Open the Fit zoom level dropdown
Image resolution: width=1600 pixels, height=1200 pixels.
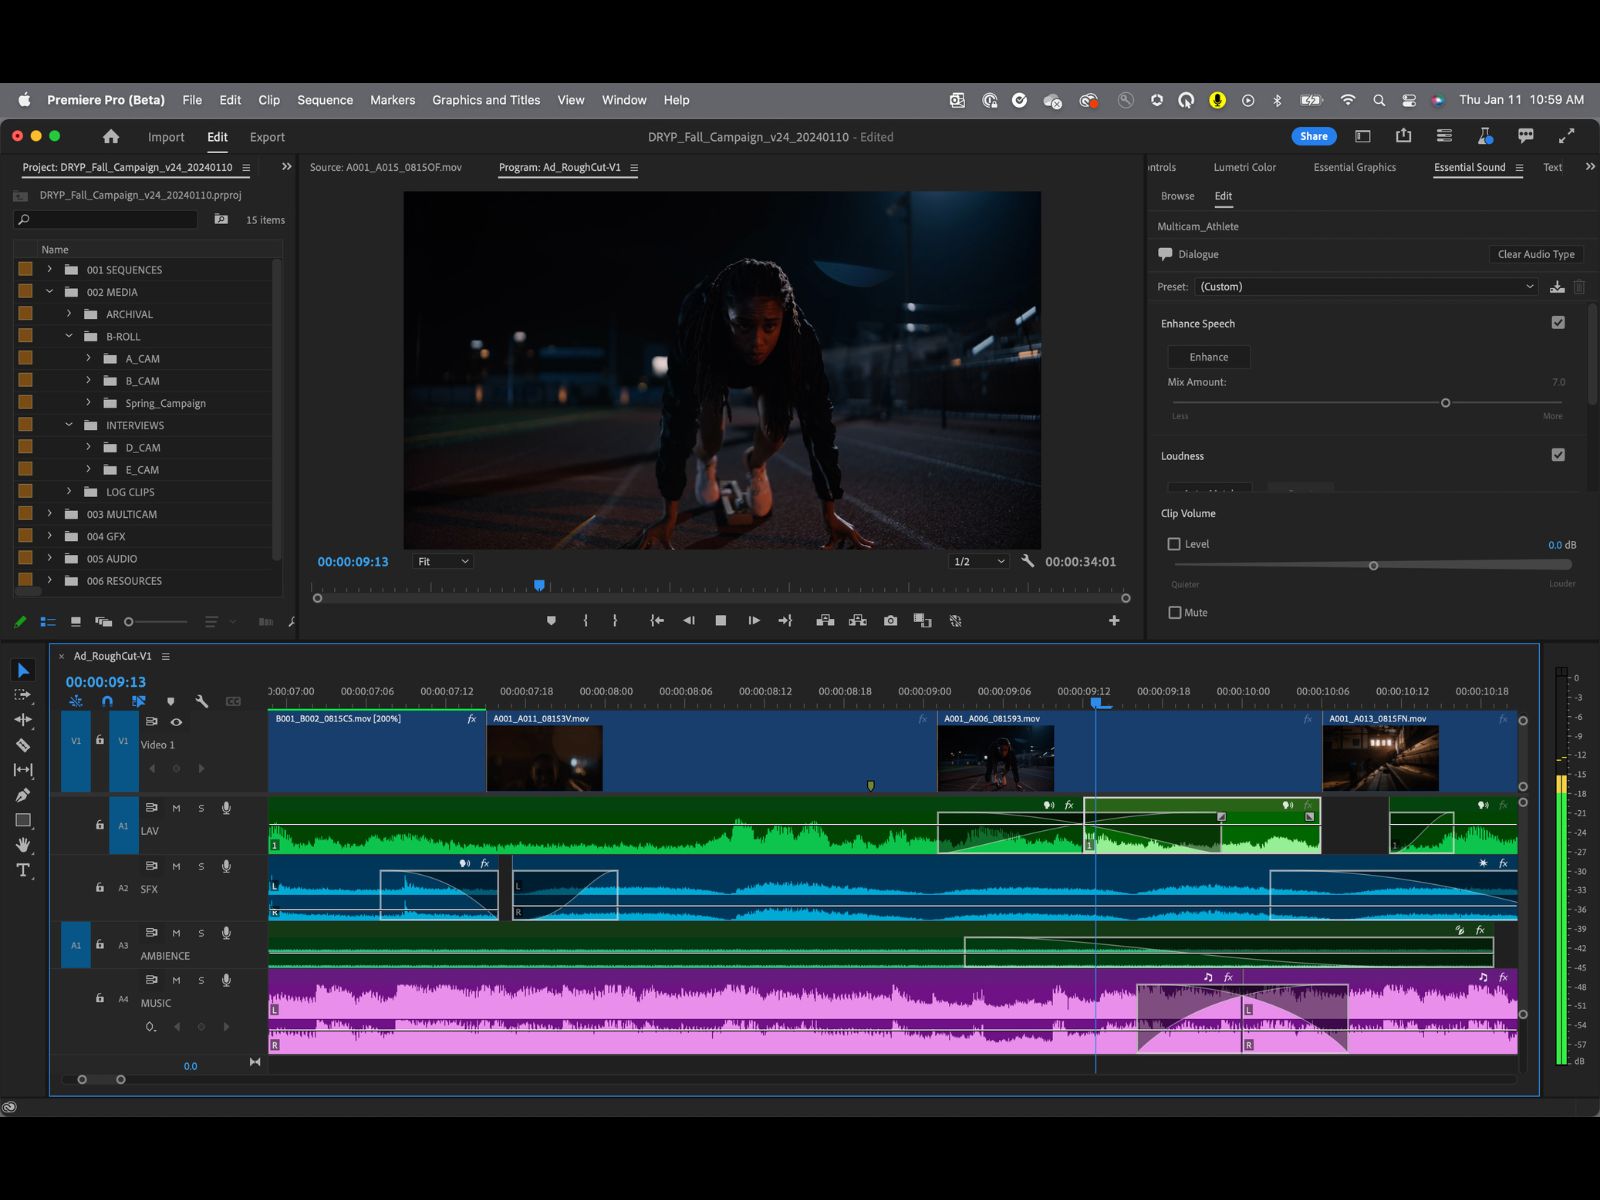tap(442, 562)
